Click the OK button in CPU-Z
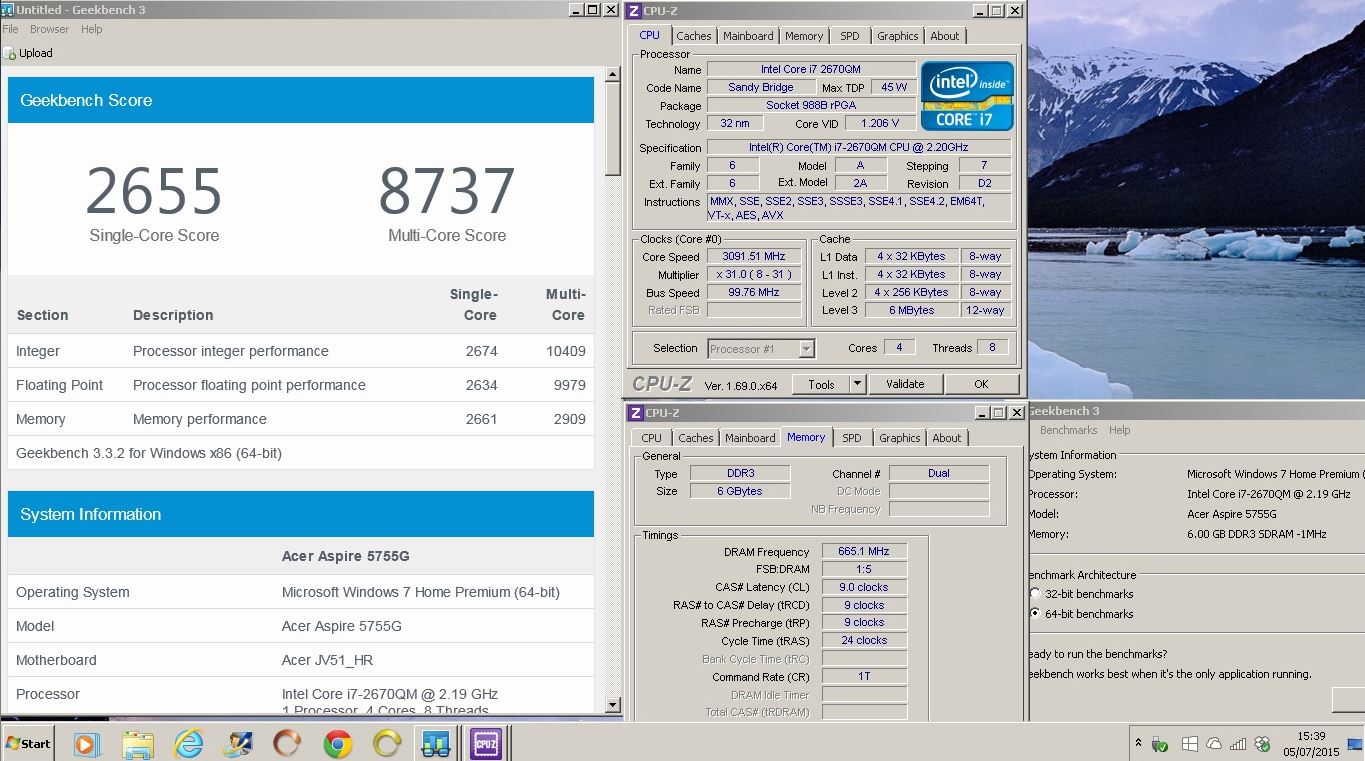Screen dimensions: 1365x761 [x=981, y=384]
